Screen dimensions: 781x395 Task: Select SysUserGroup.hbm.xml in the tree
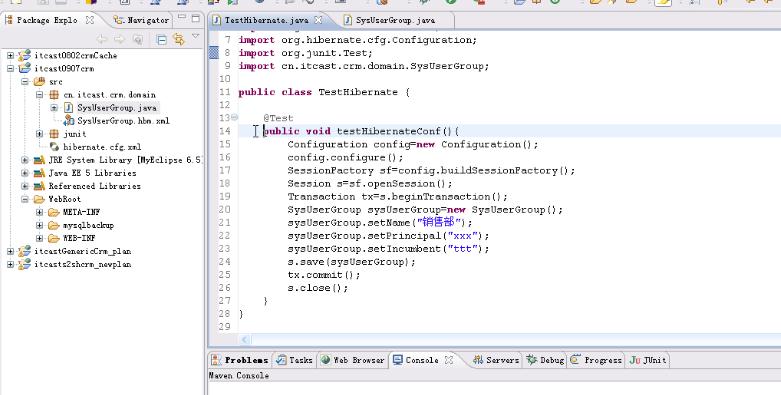tap(123, 121)
